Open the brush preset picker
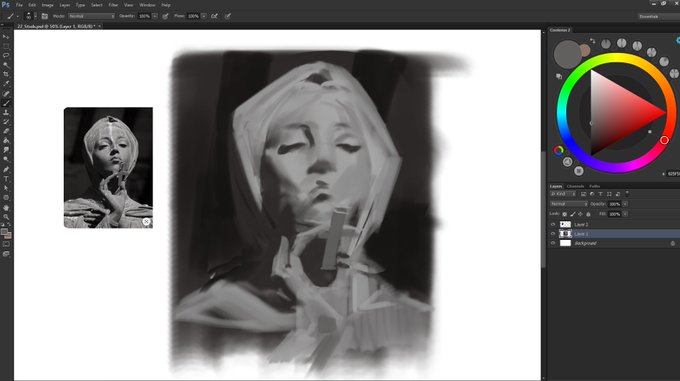 tap(30, 16)
